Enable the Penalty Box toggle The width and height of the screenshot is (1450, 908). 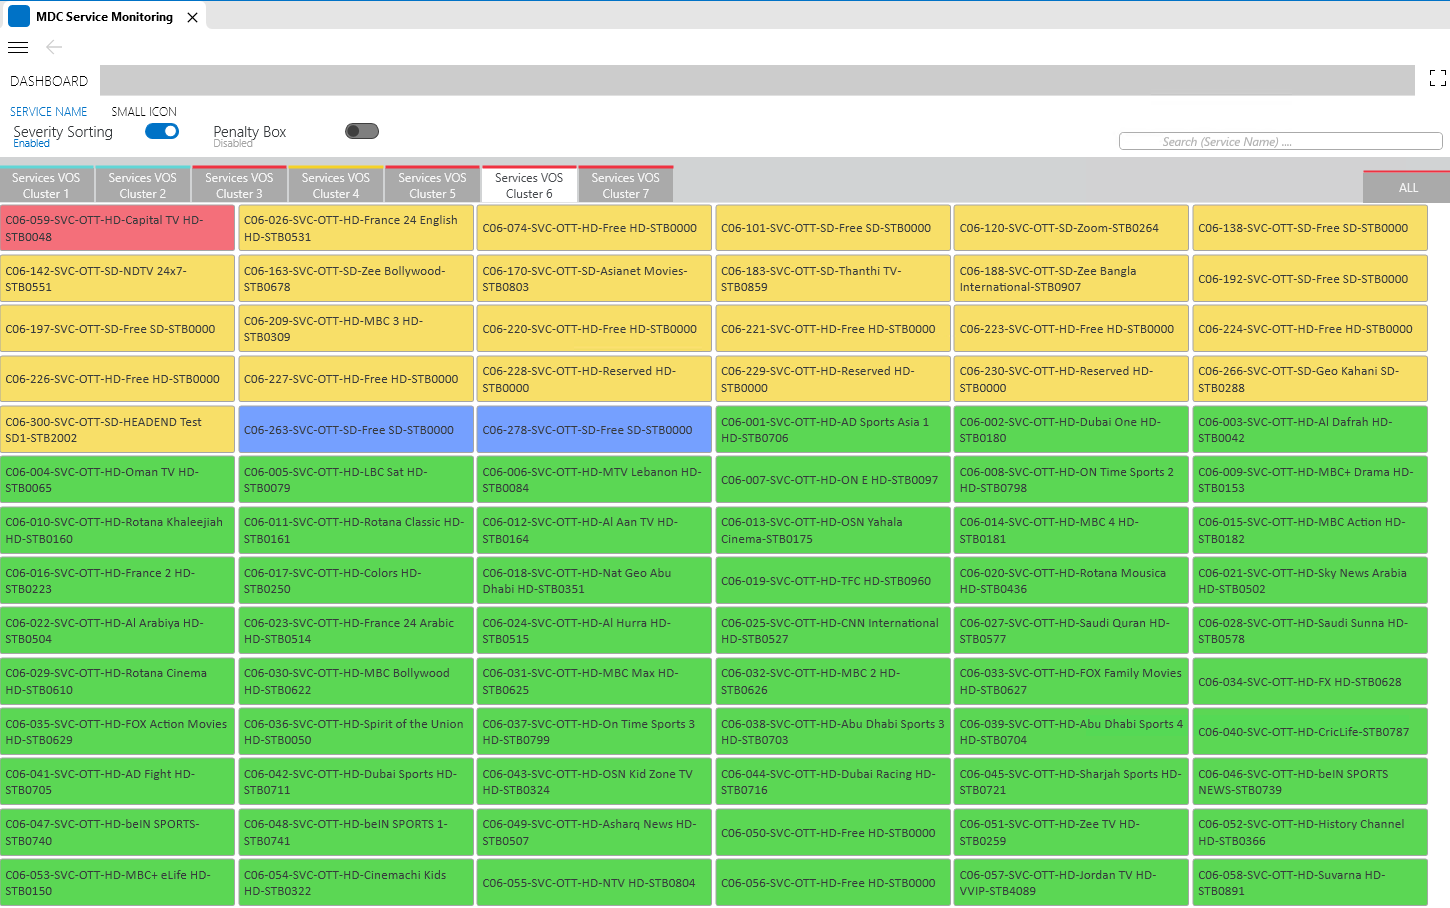click(362, 131)
